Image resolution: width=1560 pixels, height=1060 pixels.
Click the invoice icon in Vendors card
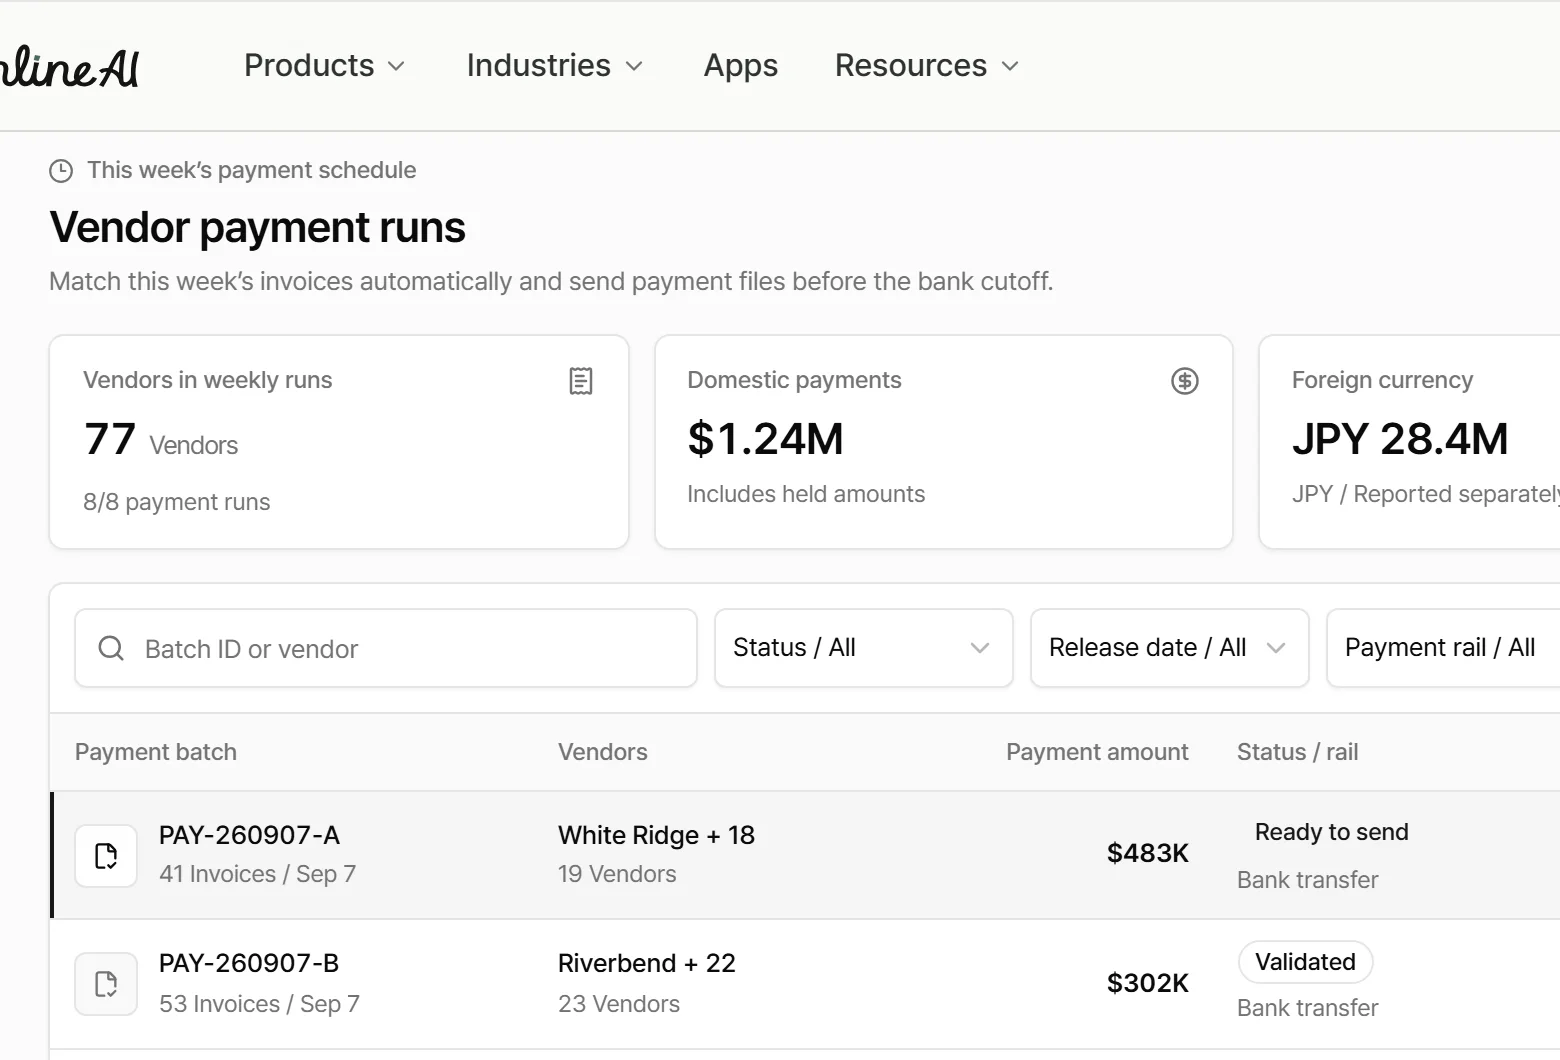(x=581, y=381)
